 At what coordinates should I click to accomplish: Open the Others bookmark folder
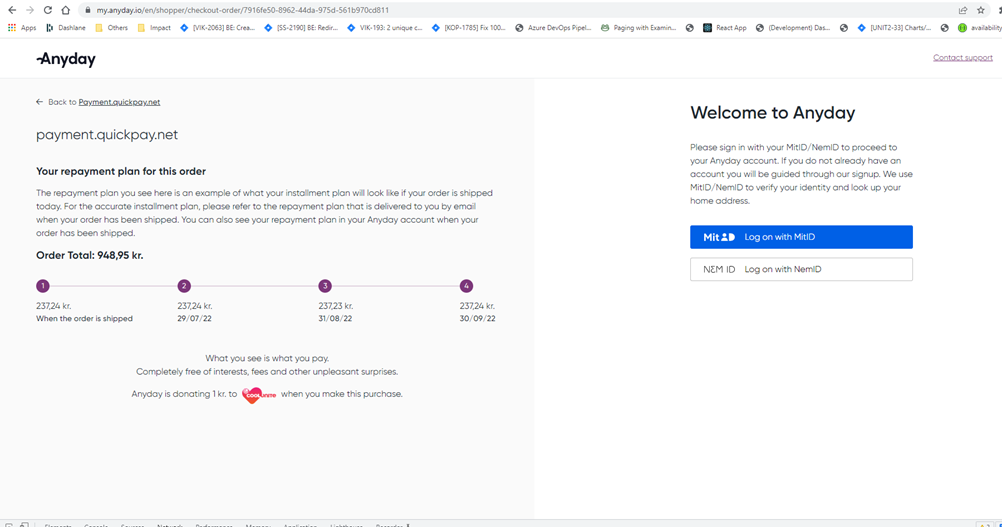(112, 28)
